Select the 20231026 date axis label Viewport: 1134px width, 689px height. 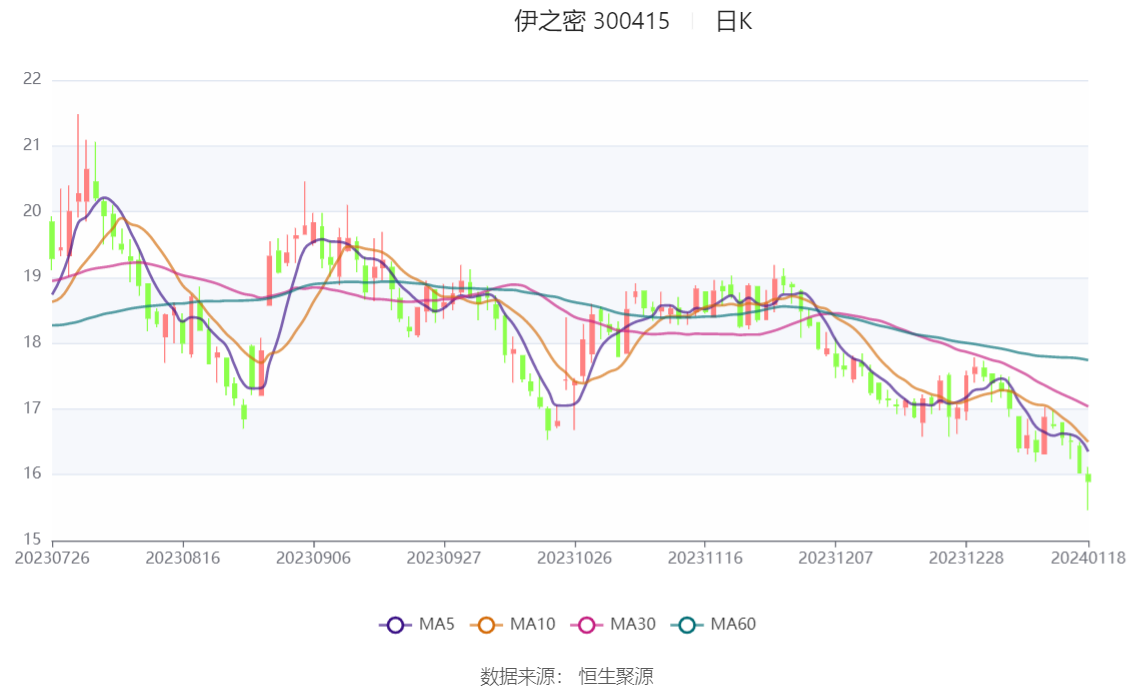[x=574, y=558]
